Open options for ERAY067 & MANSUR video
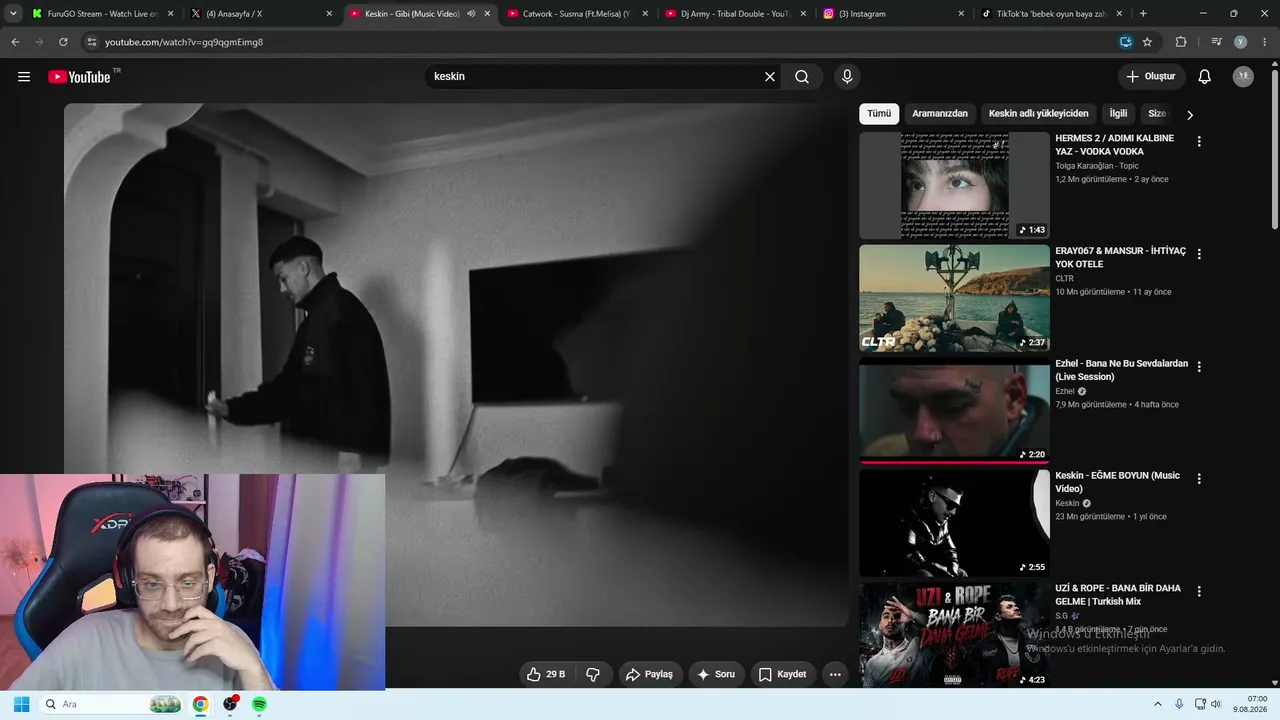This screenshot has height=720, width=1280. point(1199,254)
